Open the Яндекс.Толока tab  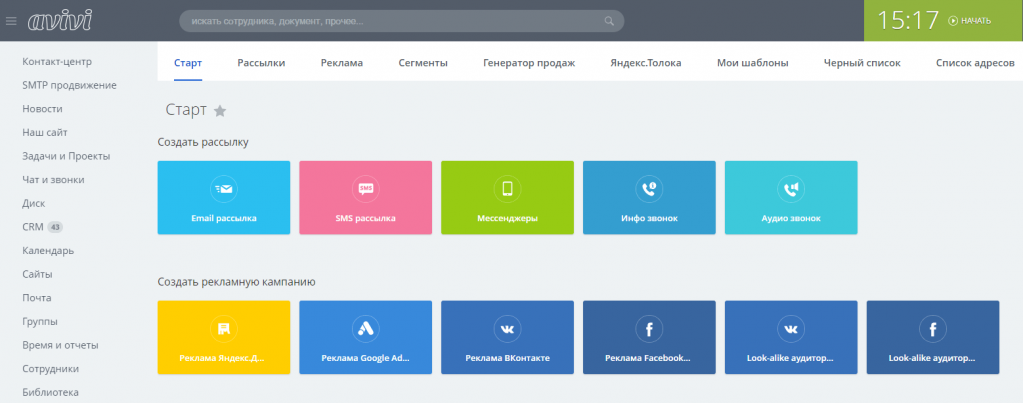tap(646, 63)
